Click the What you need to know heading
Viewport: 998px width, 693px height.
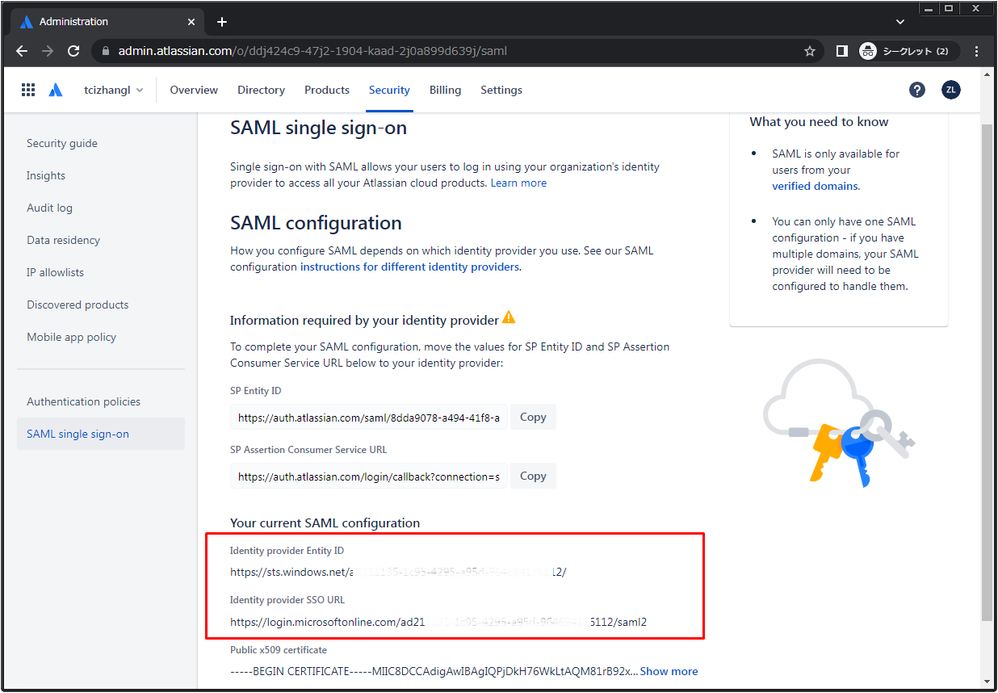819,122
